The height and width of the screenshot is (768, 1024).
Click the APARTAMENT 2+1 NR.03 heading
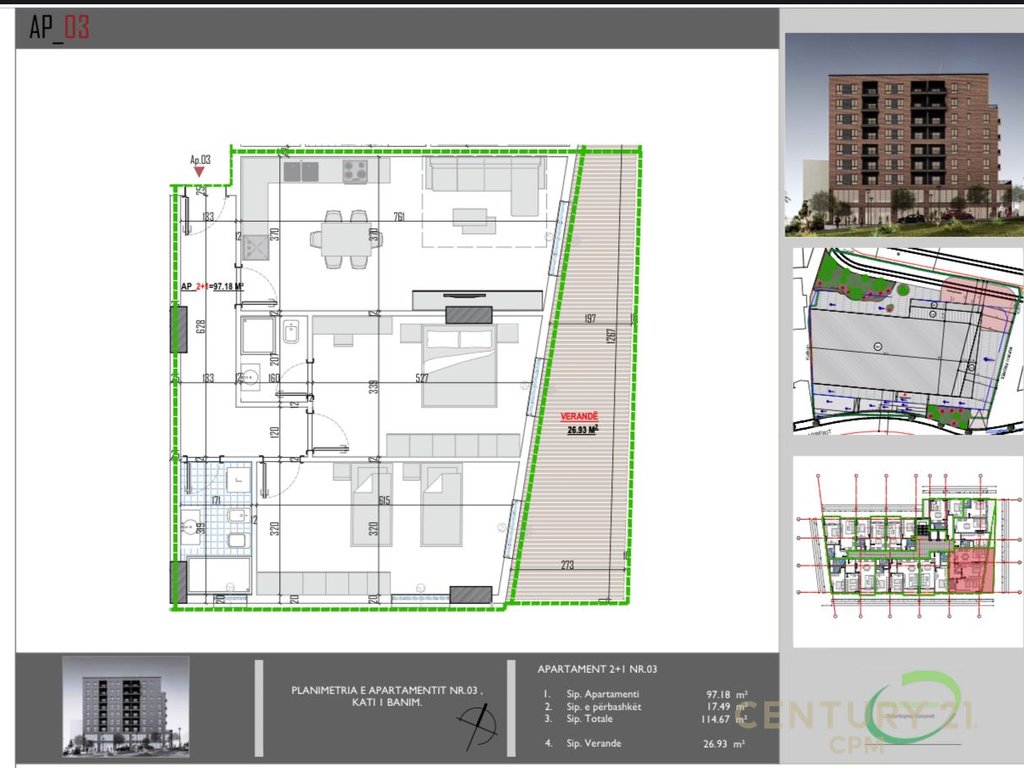coord(597,669)
